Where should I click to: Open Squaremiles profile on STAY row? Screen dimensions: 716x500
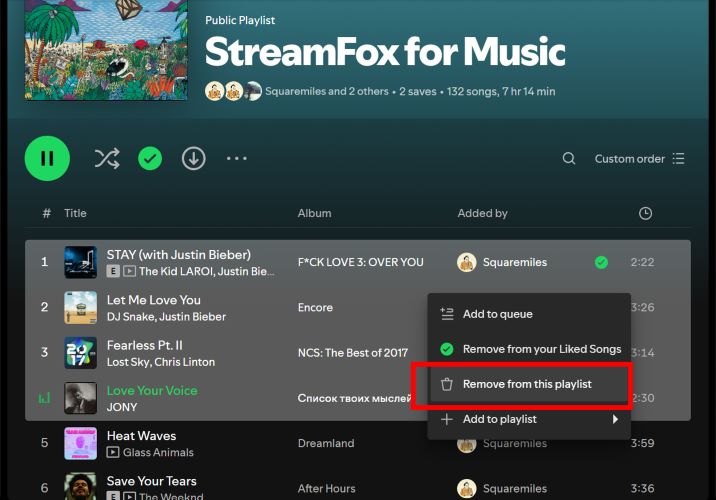515,262
